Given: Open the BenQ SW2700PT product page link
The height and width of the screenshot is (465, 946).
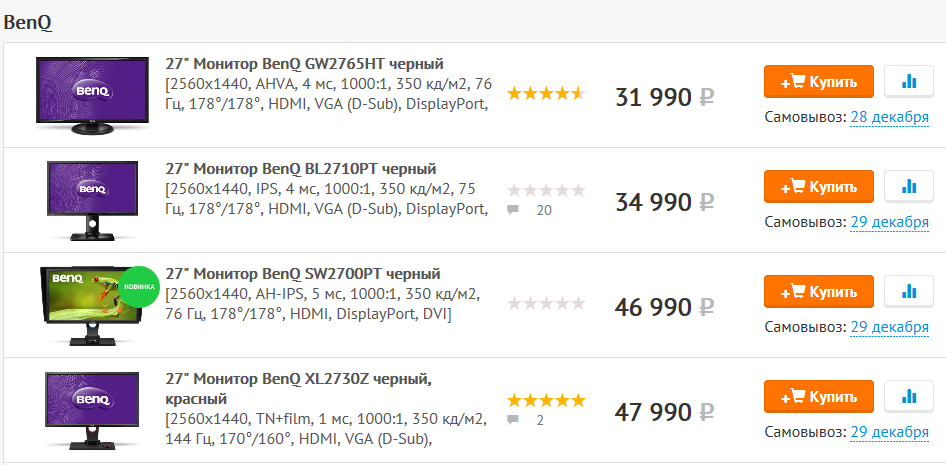Looking at the screenshot, I should click(x=302, y=274).
